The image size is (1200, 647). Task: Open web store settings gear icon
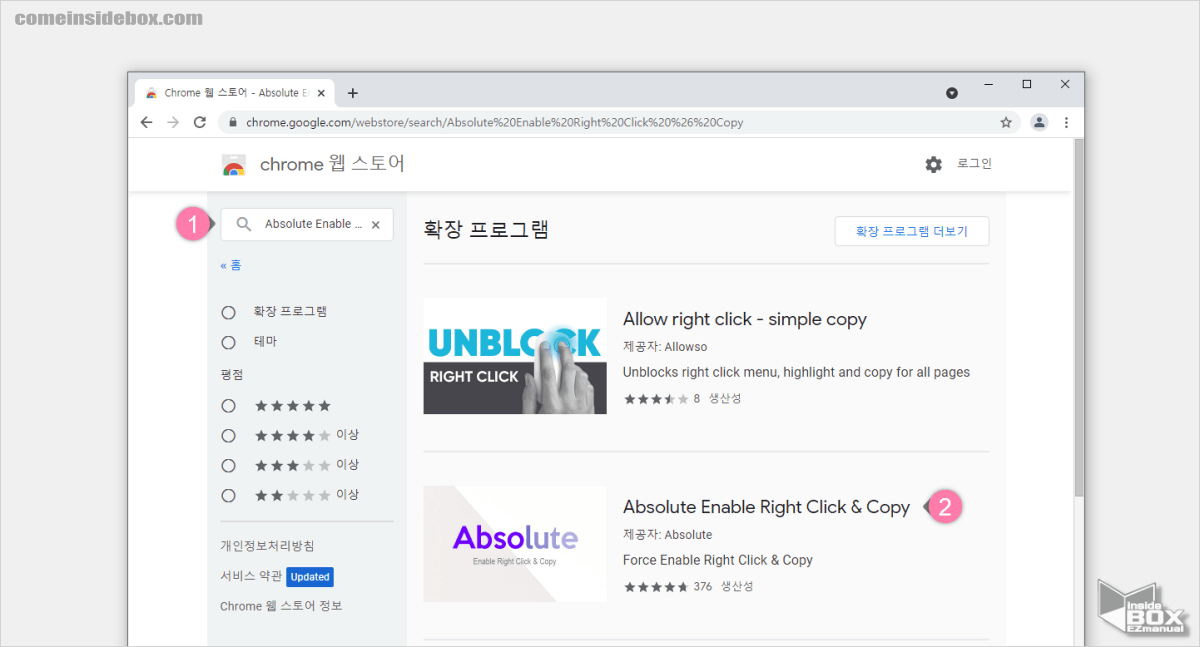tap(933, 164)
